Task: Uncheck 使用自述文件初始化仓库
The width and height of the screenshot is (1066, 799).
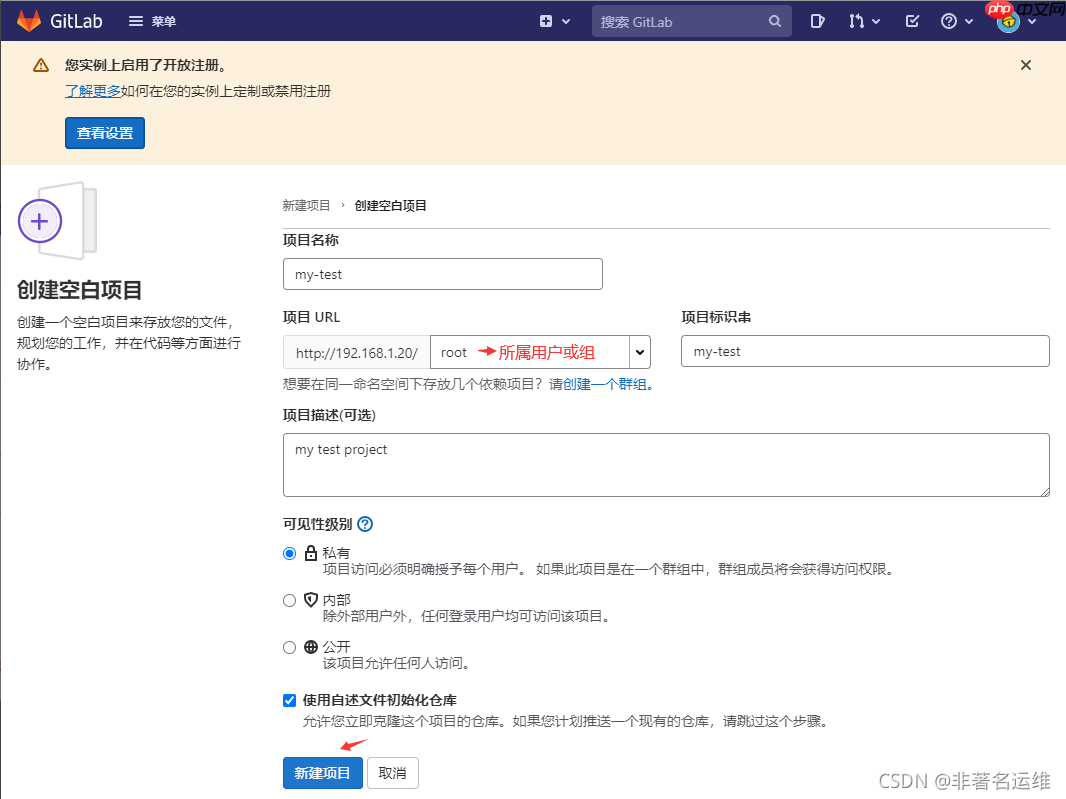Action: pos(289,700)
